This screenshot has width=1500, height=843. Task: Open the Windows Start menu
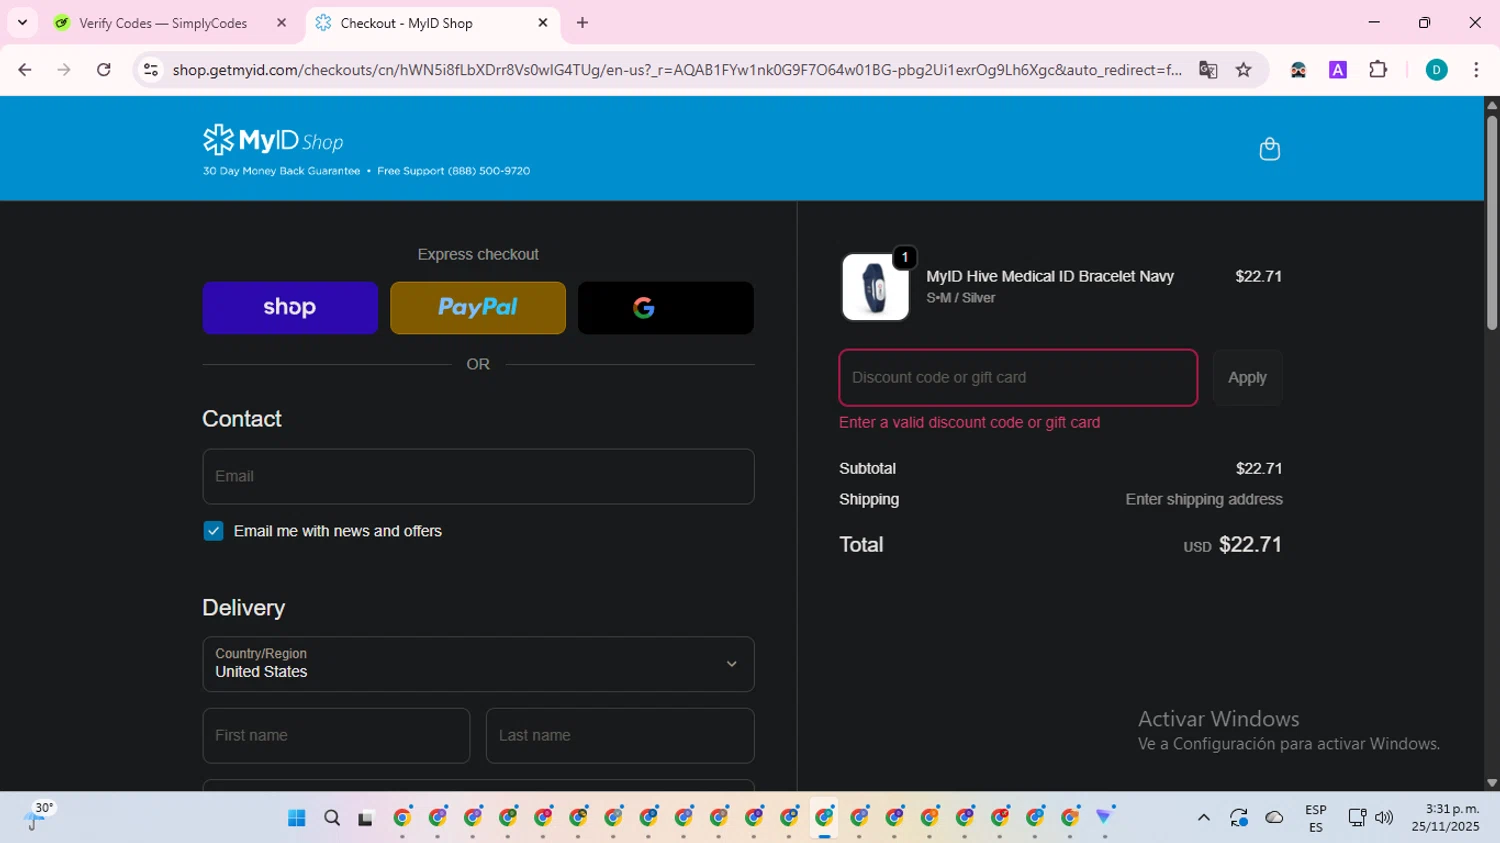click(296, 818)
